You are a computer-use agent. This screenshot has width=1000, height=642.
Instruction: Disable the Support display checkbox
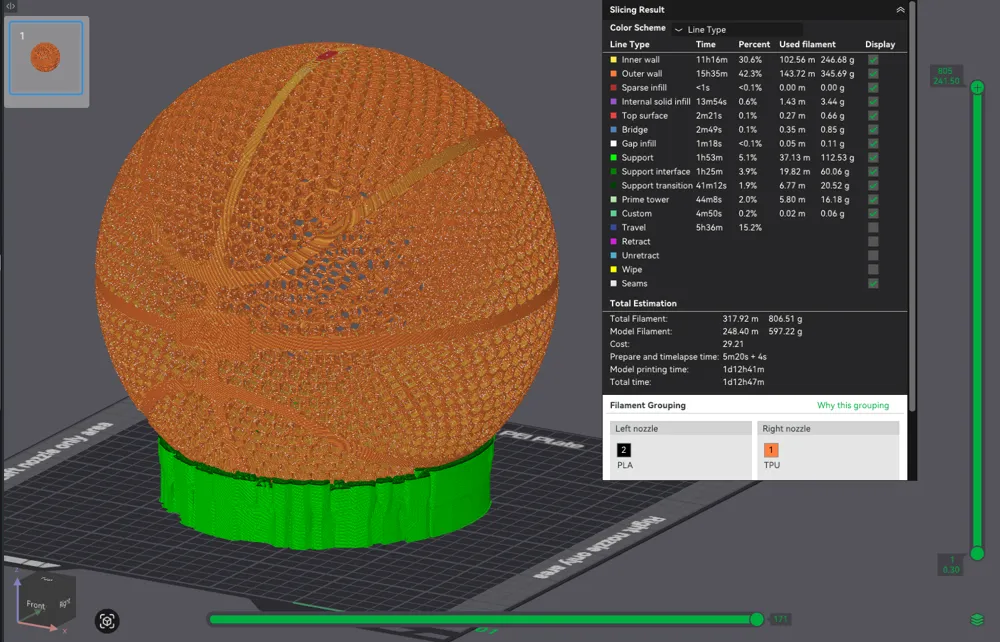click(872, 157)
